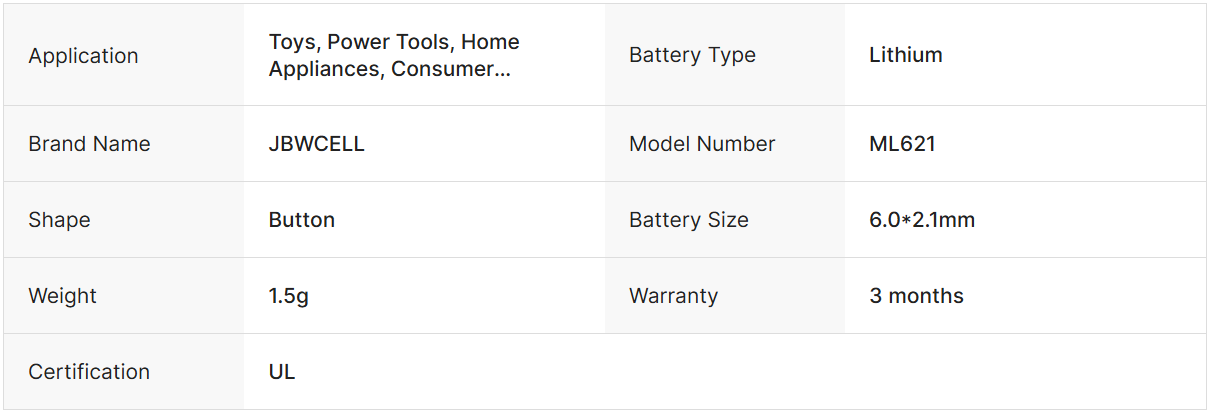Image resolution: width=1209 pixels, height=413 pixels.
Task: Click the Application label cell
Action: pyautogui.click(x=84, y=56)
